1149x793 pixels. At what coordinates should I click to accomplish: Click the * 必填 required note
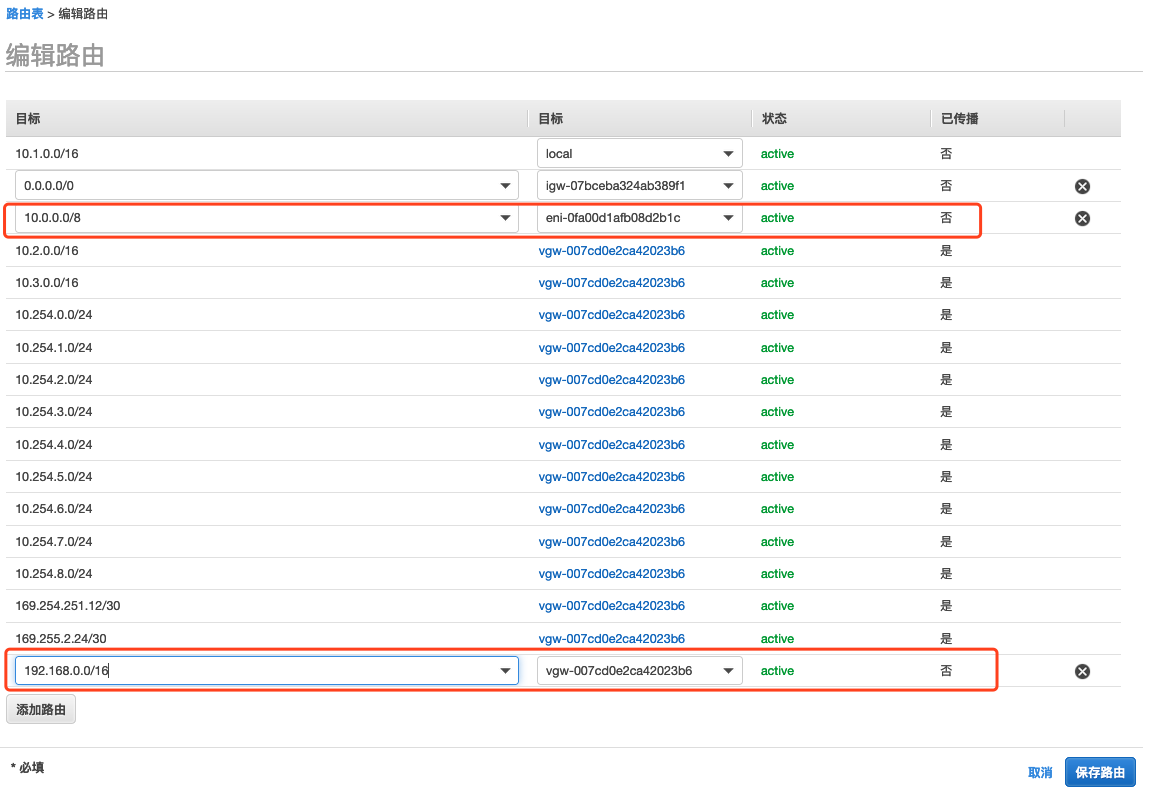pos(28,767)
